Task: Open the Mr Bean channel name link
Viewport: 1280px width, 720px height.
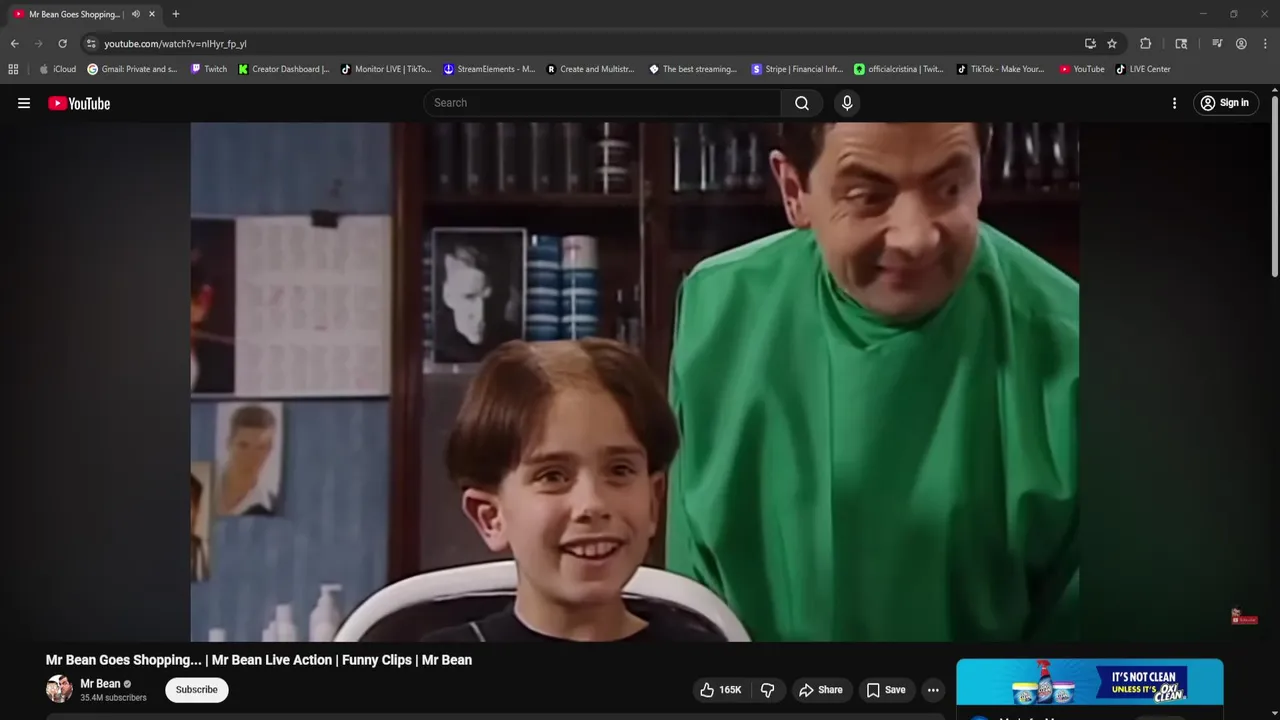Action: [x=100, y=684]
